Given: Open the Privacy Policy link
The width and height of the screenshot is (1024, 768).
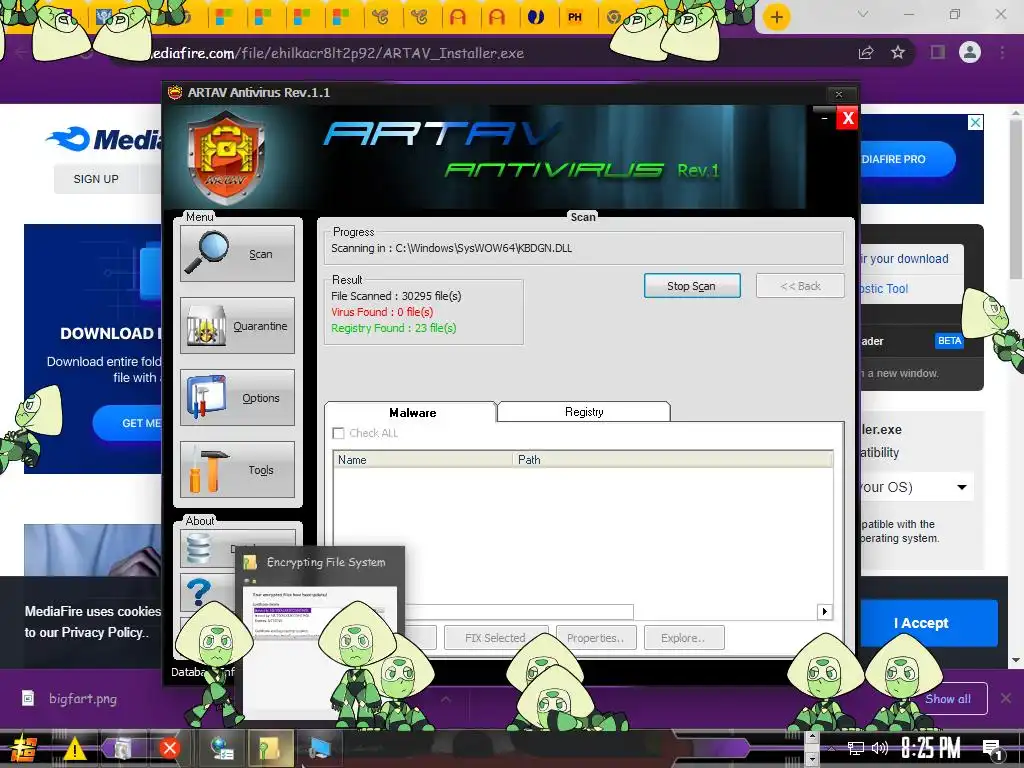Looking at the screenshot, I should (102, 632).
